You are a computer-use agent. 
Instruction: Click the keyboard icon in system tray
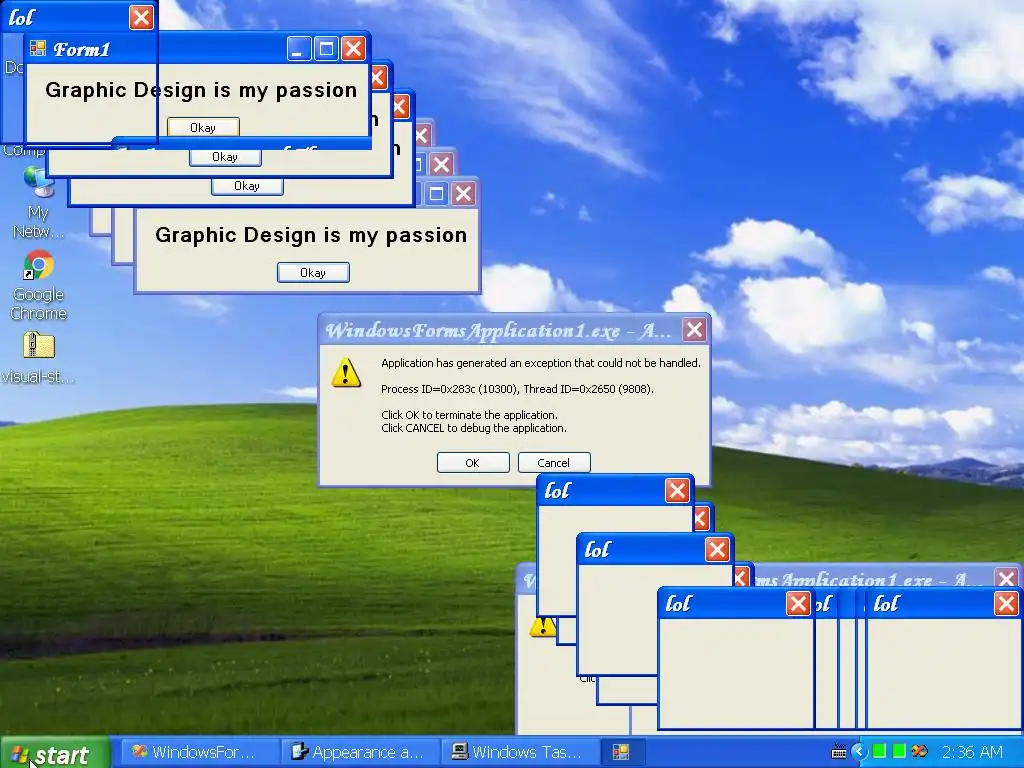tap(839, 752)
